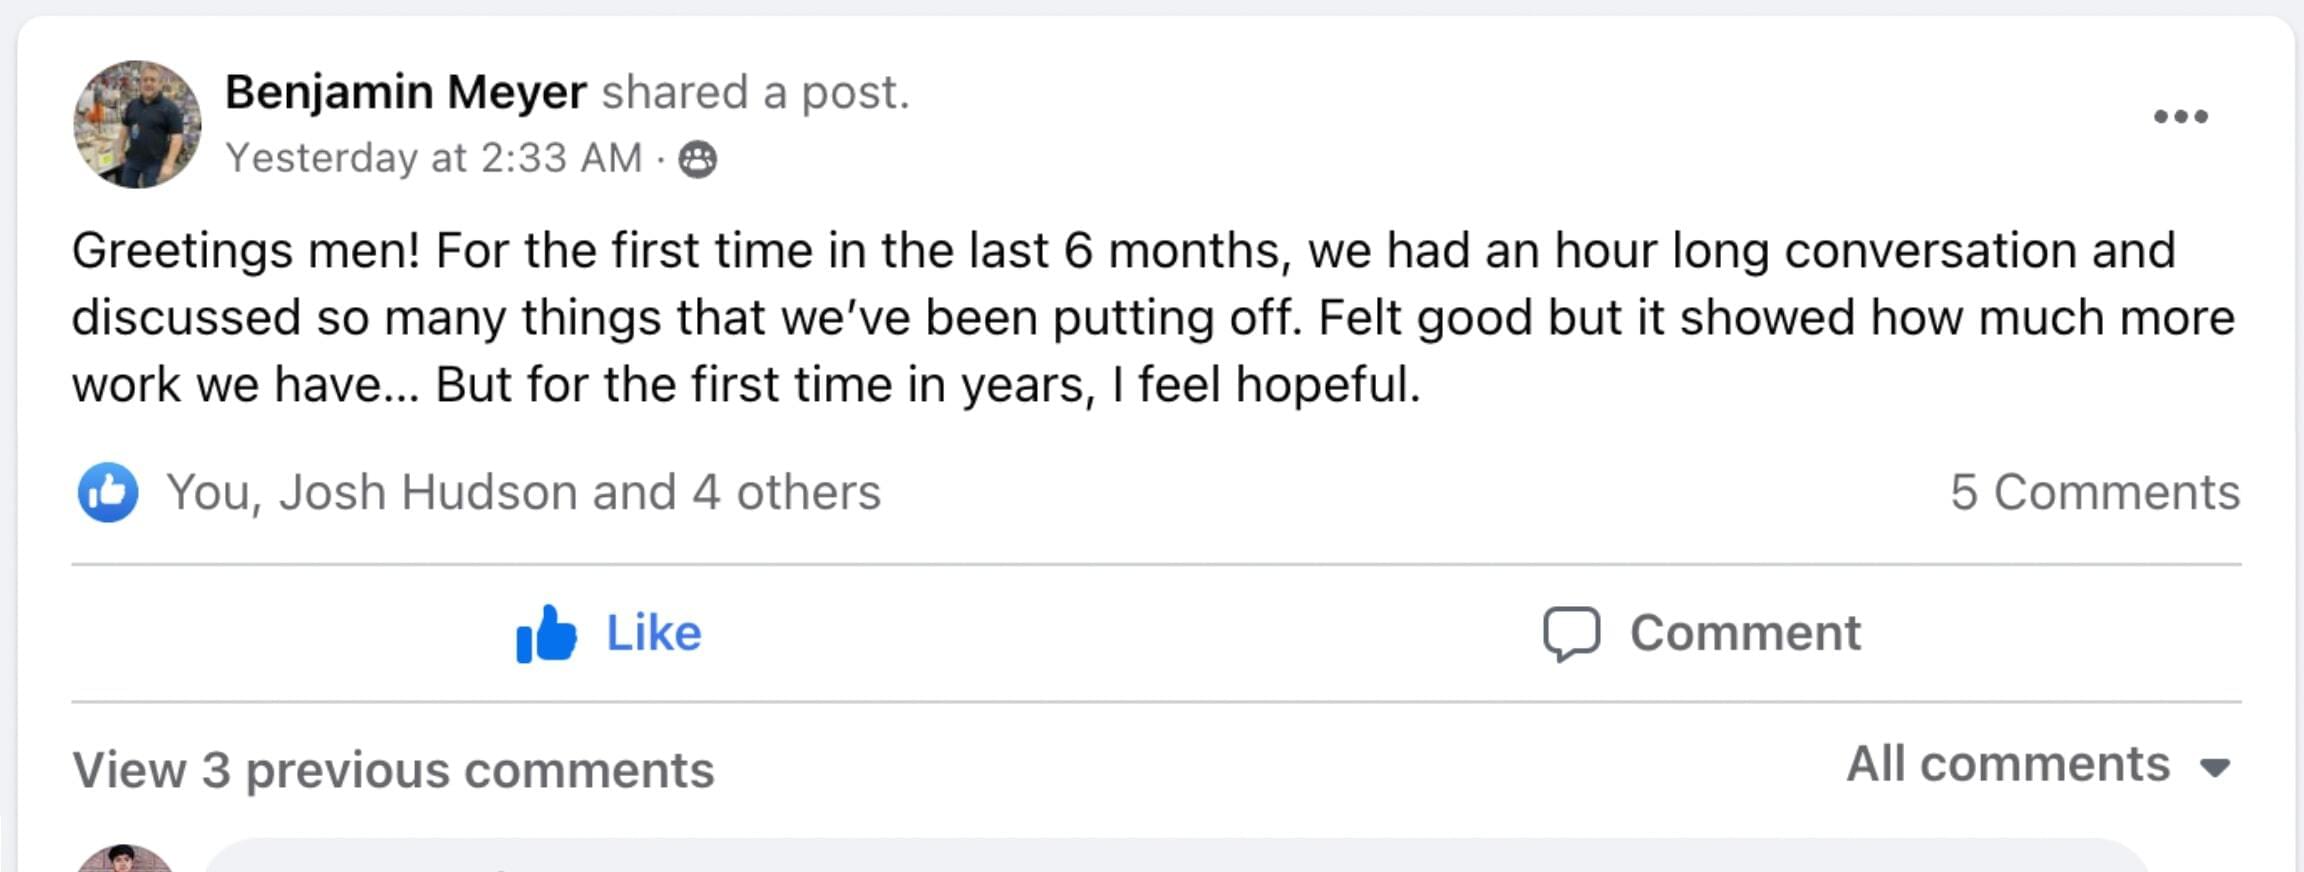The image size is (2304, 872).
Task: Click the partially visible commenter avatar
Action: coord(124,860)
